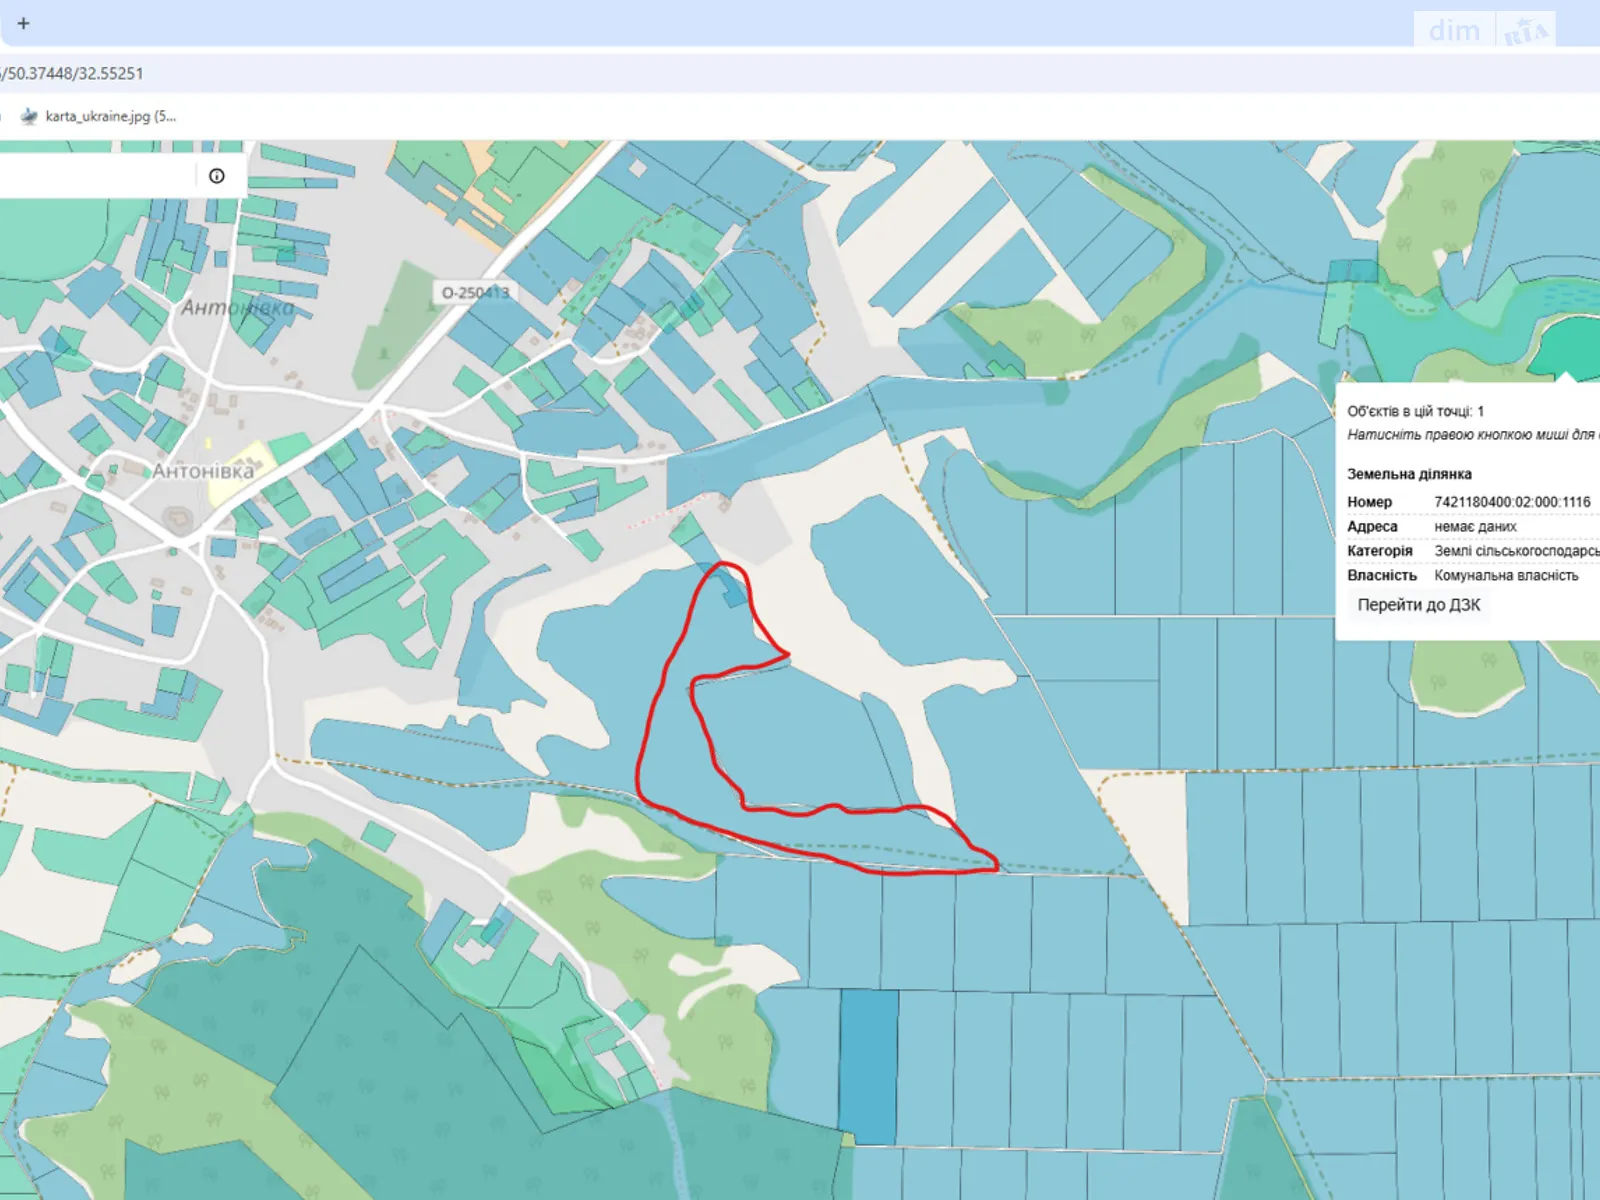Focus the map search input field
Image resolution: width=1600 pixels, height=1200 pixels.
(x=95, y=176)
